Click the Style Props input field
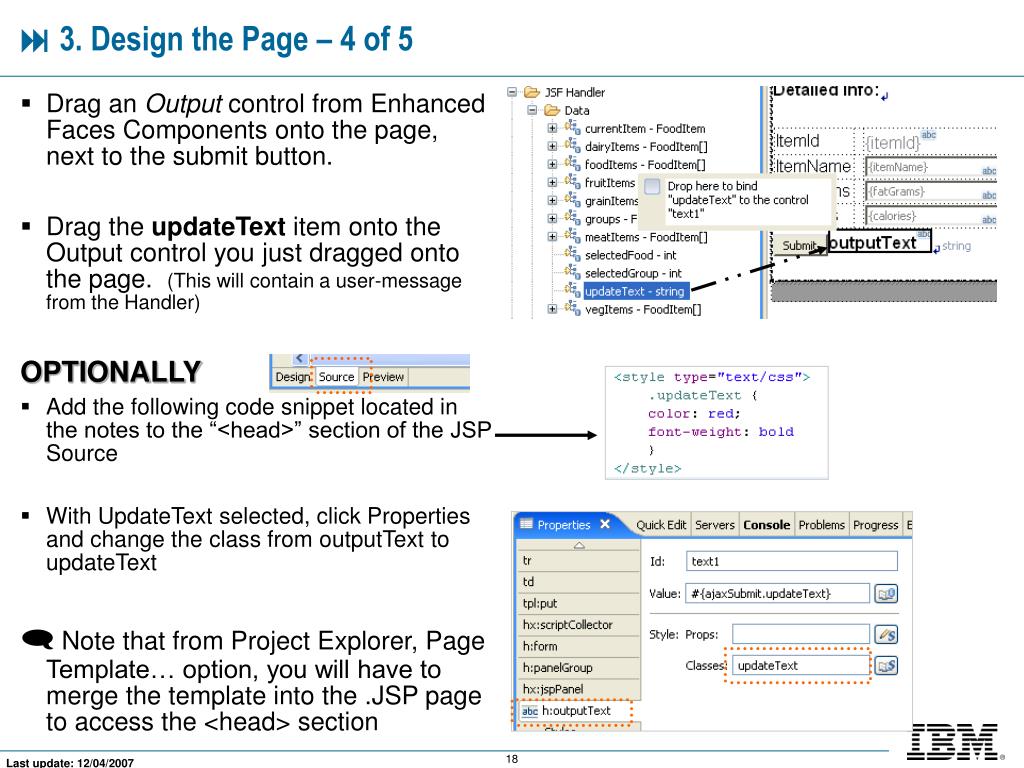 (801, 634)
